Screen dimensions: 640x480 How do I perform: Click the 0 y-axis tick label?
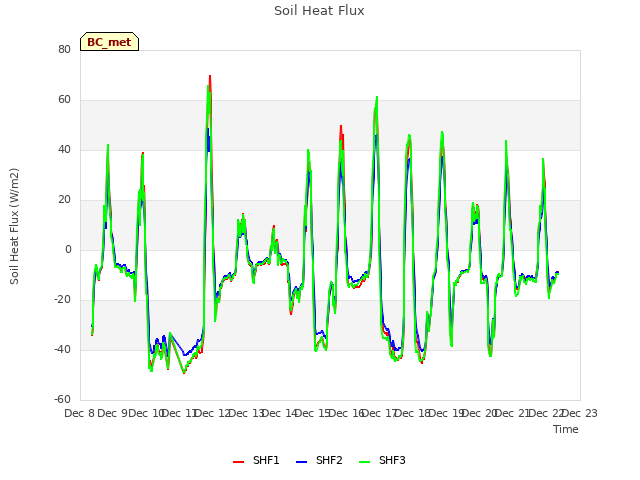(x=68, y=249)
